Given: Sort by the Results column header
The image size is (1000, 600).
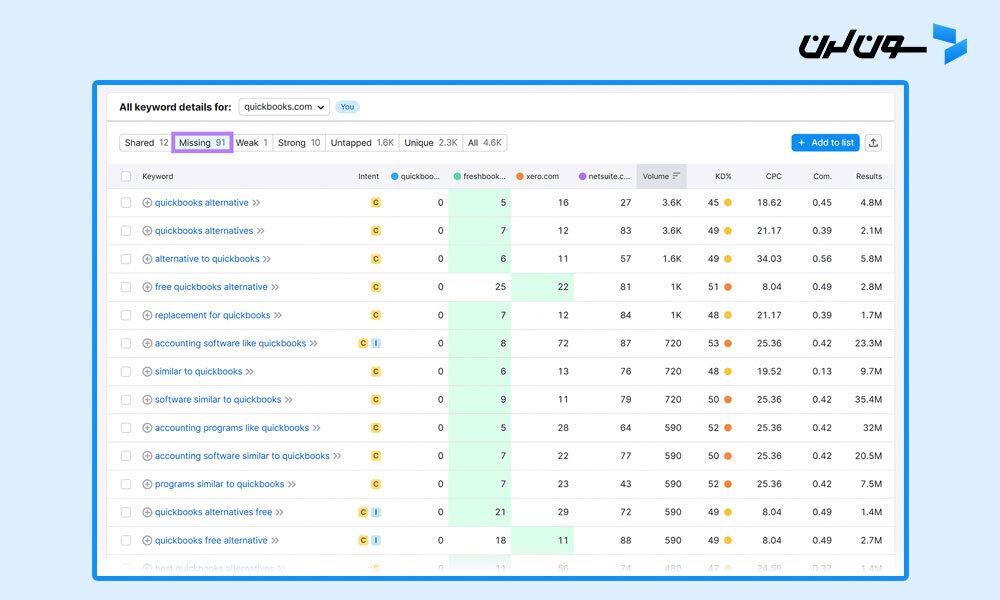Looking at the screenshot, I should (x=869, y=176).
